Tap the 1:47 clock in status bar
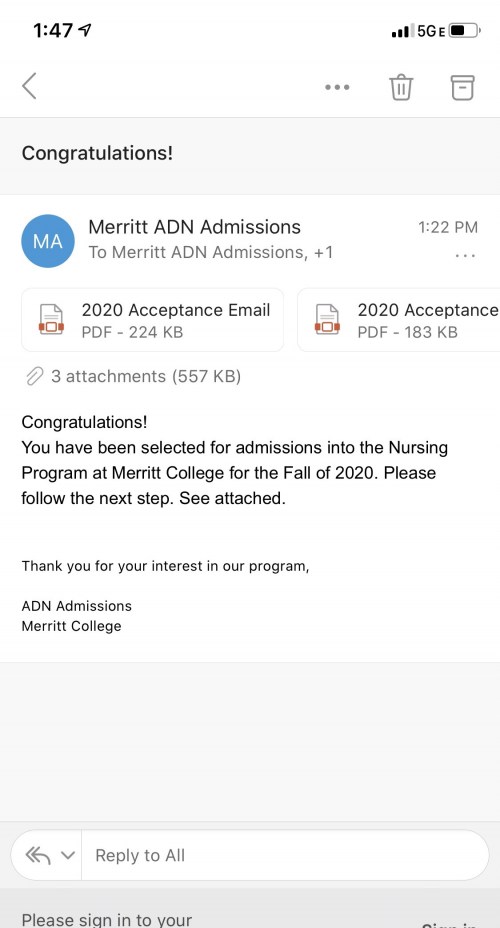 (x=53, y=30)
